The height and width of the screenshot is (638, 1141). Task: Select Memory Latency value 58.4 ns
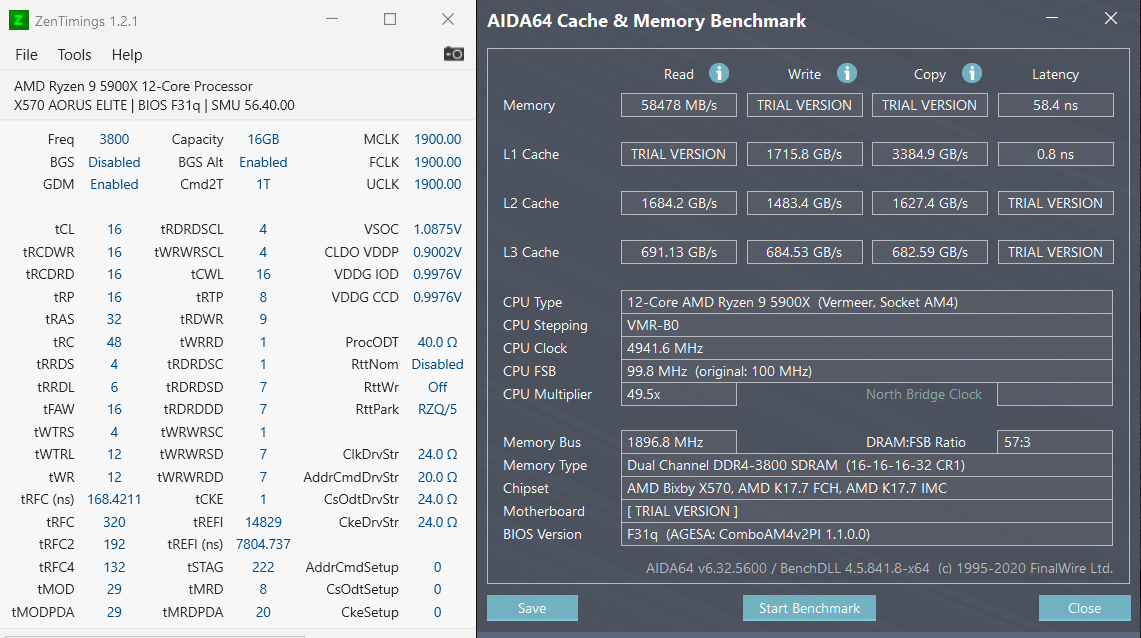tap(1055, 105)
